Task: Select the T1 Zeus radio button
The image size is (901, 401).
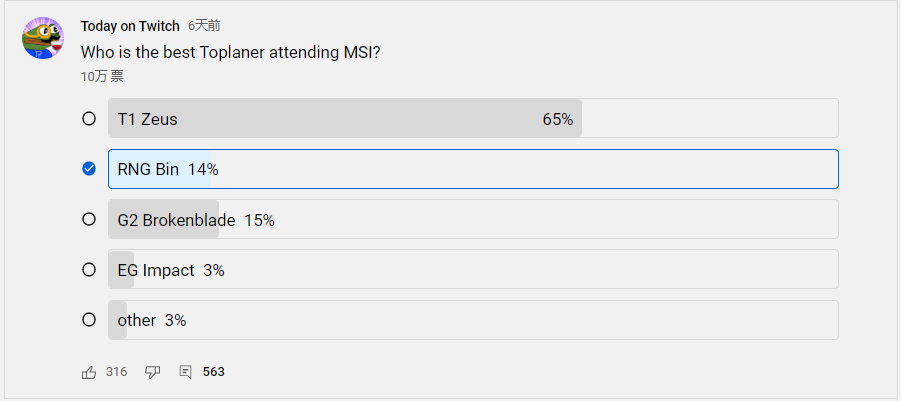Action: click(x=89, y=119)
